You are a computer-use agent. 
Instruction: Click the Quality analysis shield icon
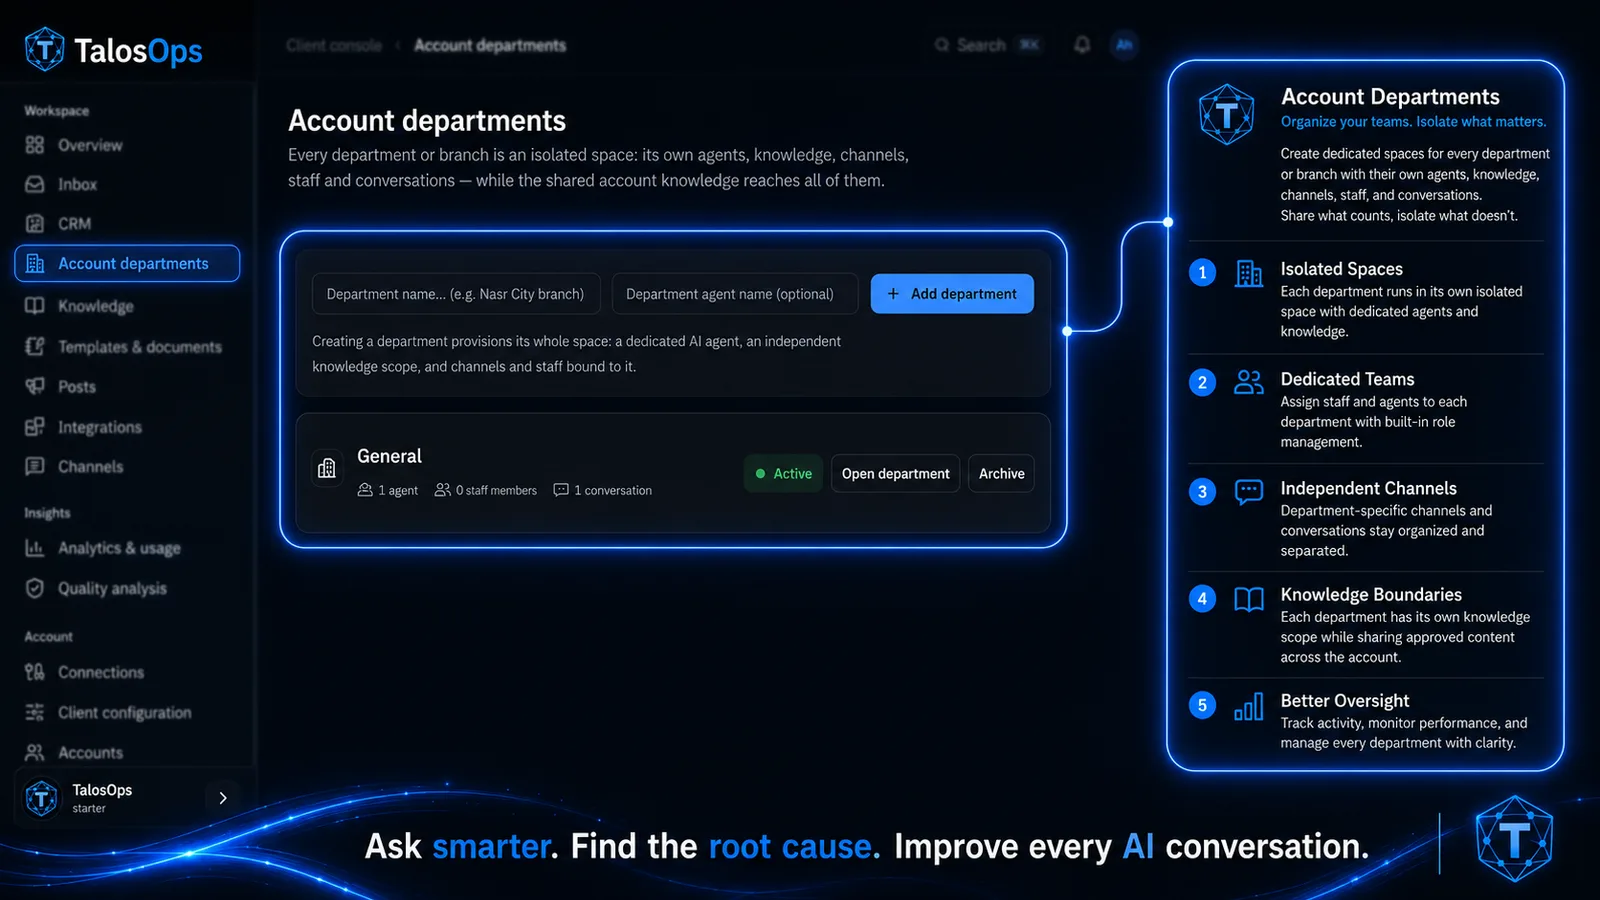click(x=35, y=588)
